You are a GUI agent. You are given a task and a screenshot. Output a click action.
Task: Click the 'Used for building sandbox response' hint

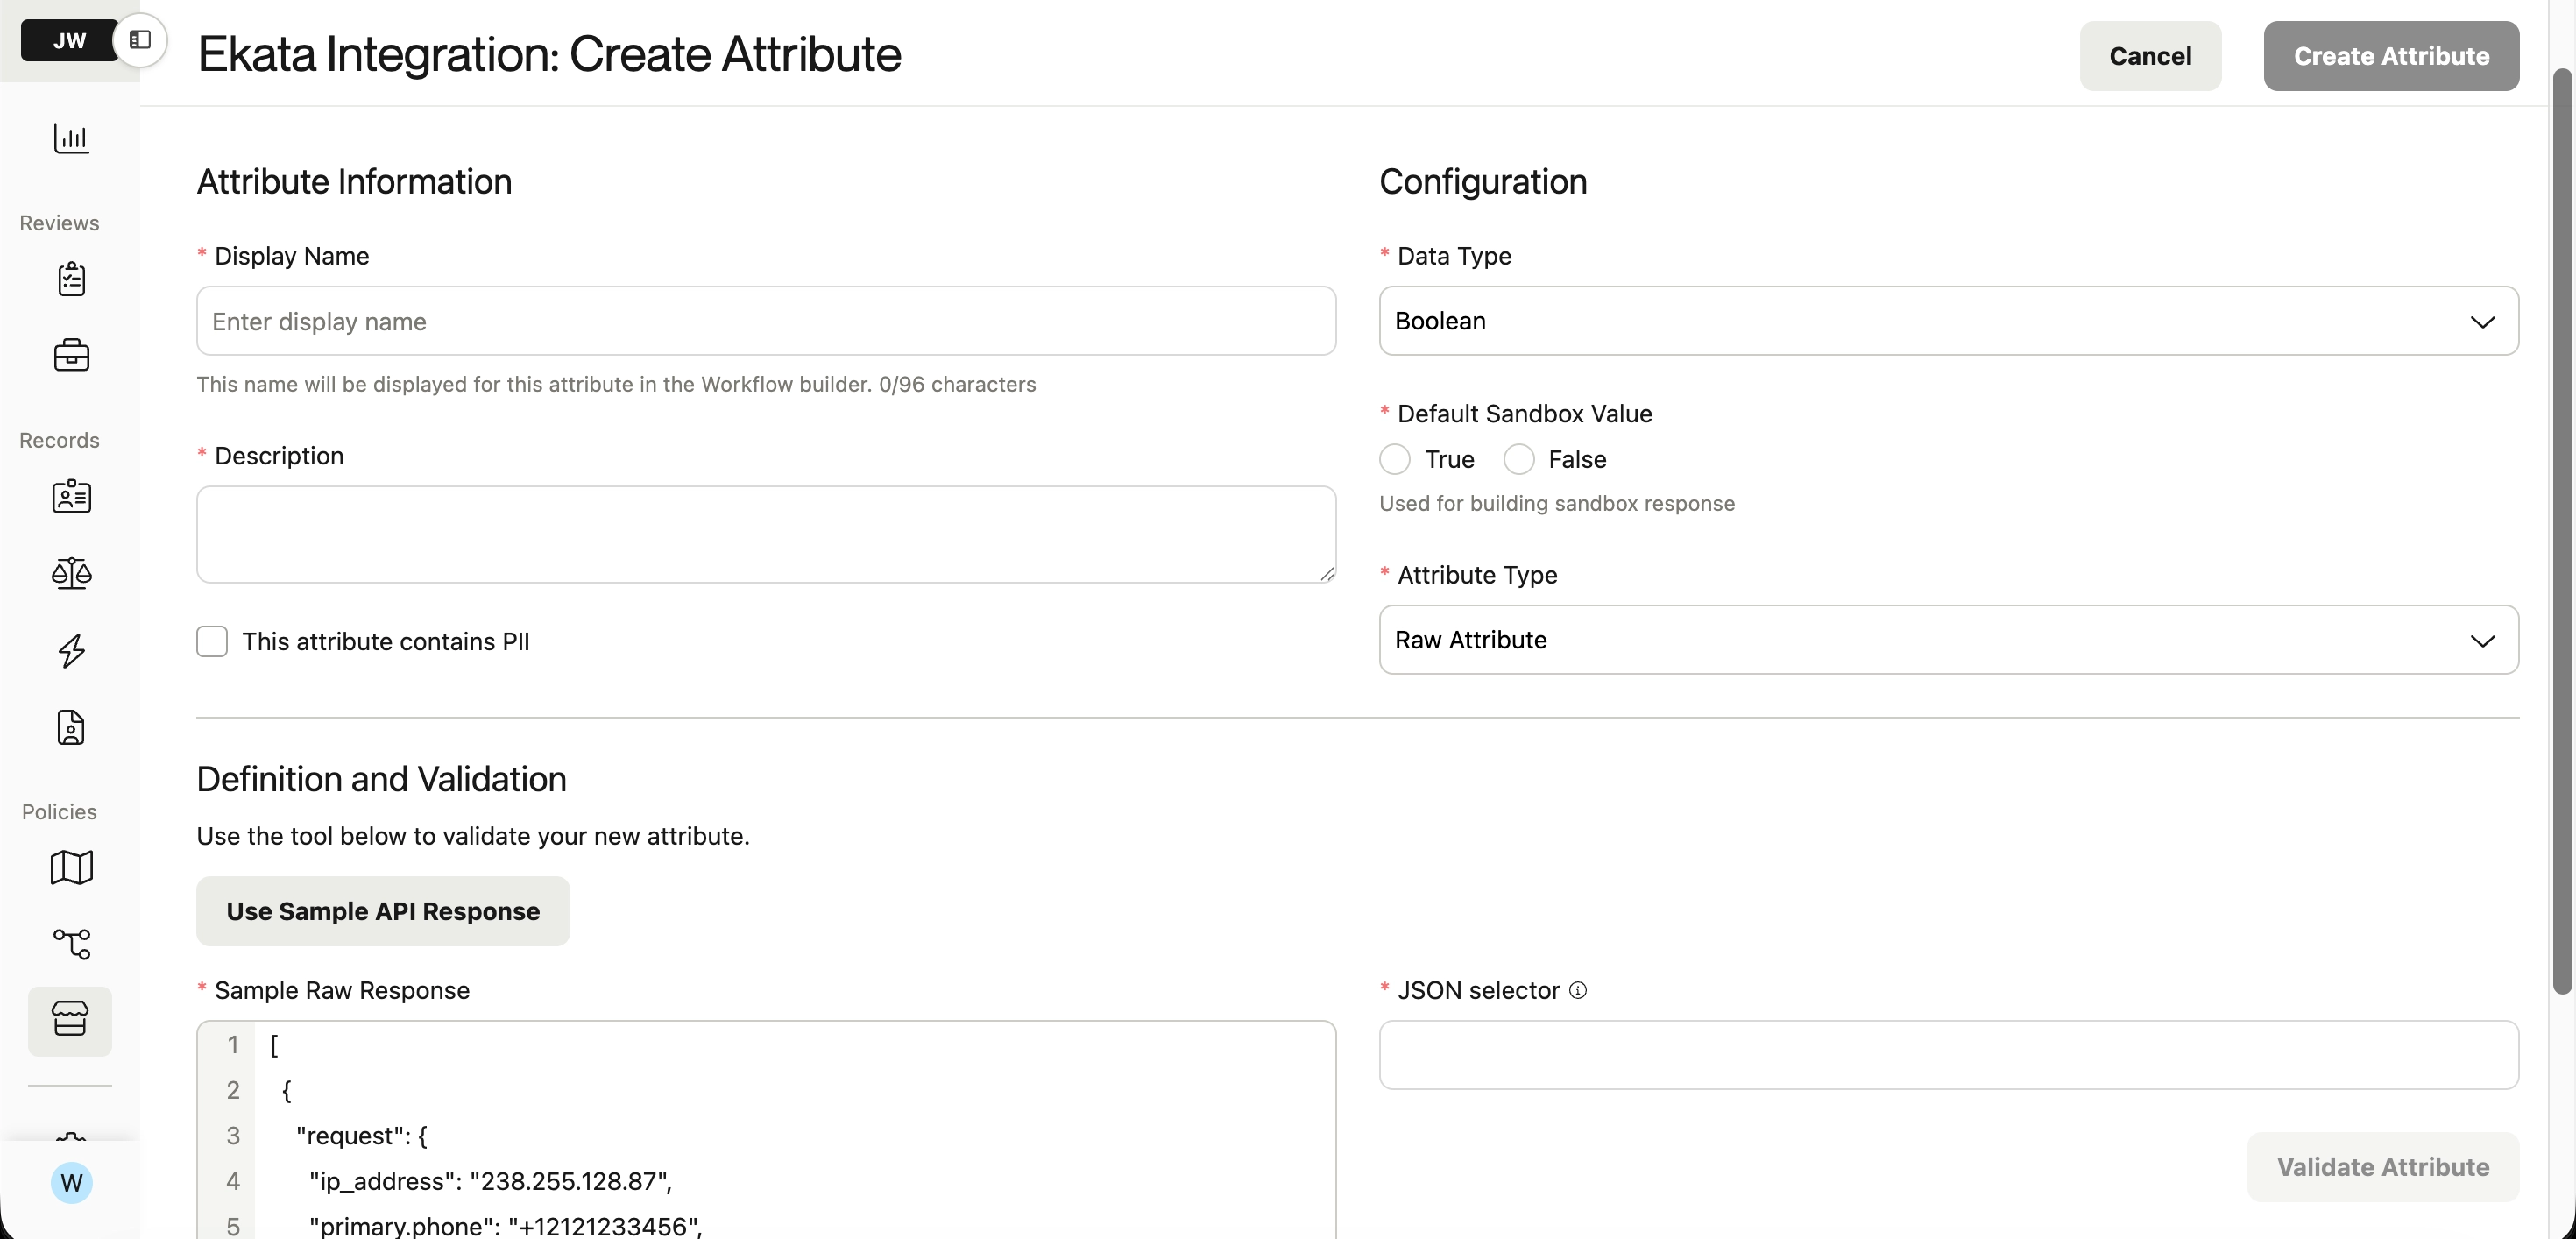[1557, 503]
